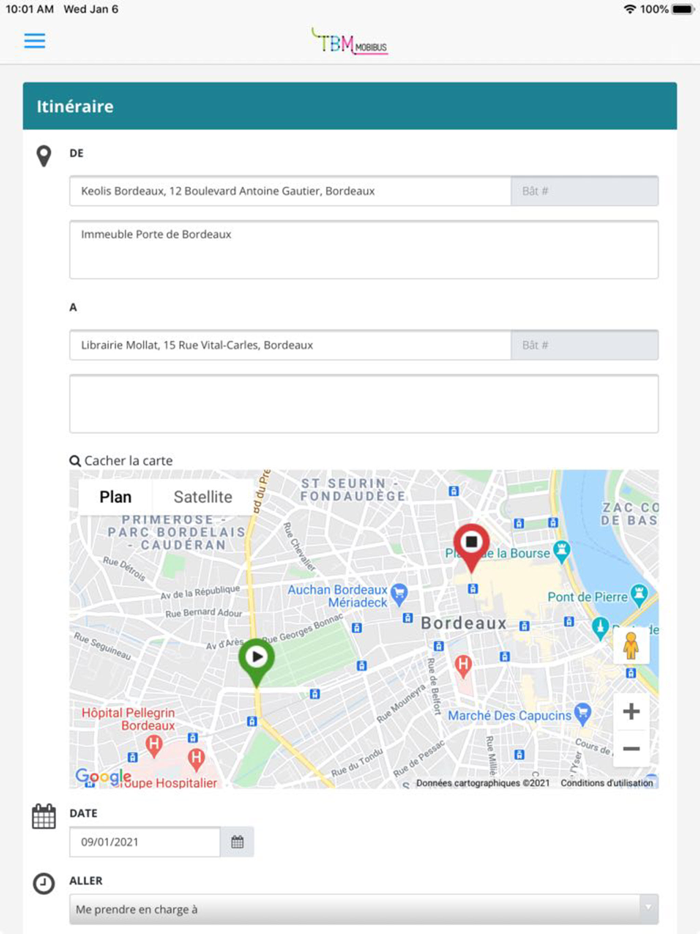
Task: Edit the Immeuble Porte de Bordeaux note field
Action: [x=364, y=250]
